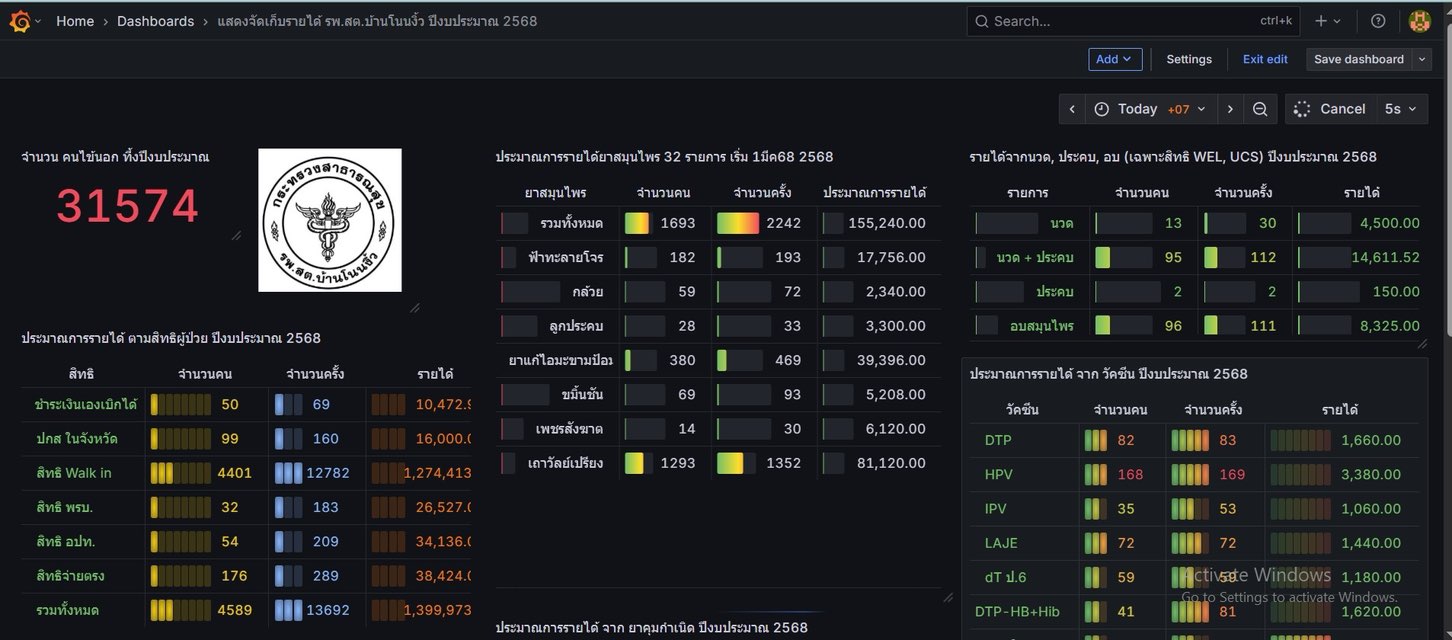Image resolution: width=1452 pixels, height=640 pixels.
Task: Open Dashboards breadcrumb link
Action: click(x=155, y=21)
